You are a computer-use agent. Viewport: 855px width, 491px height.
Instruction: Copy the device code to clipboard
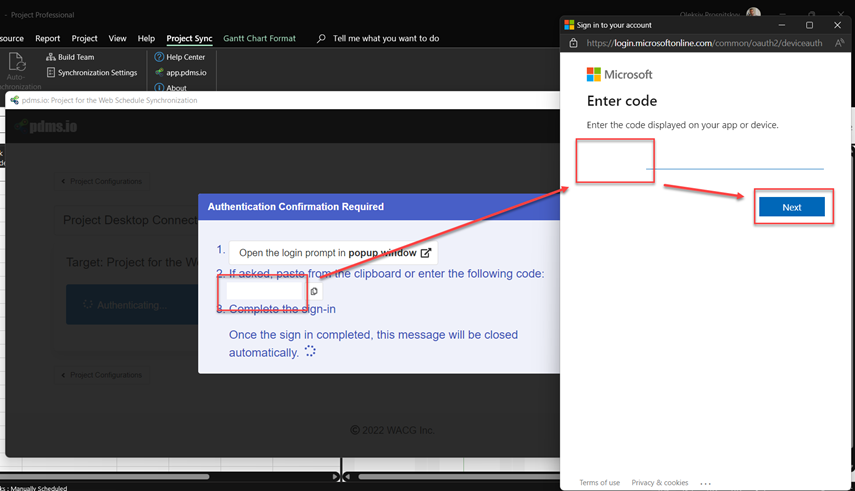[x=314, y=291]
